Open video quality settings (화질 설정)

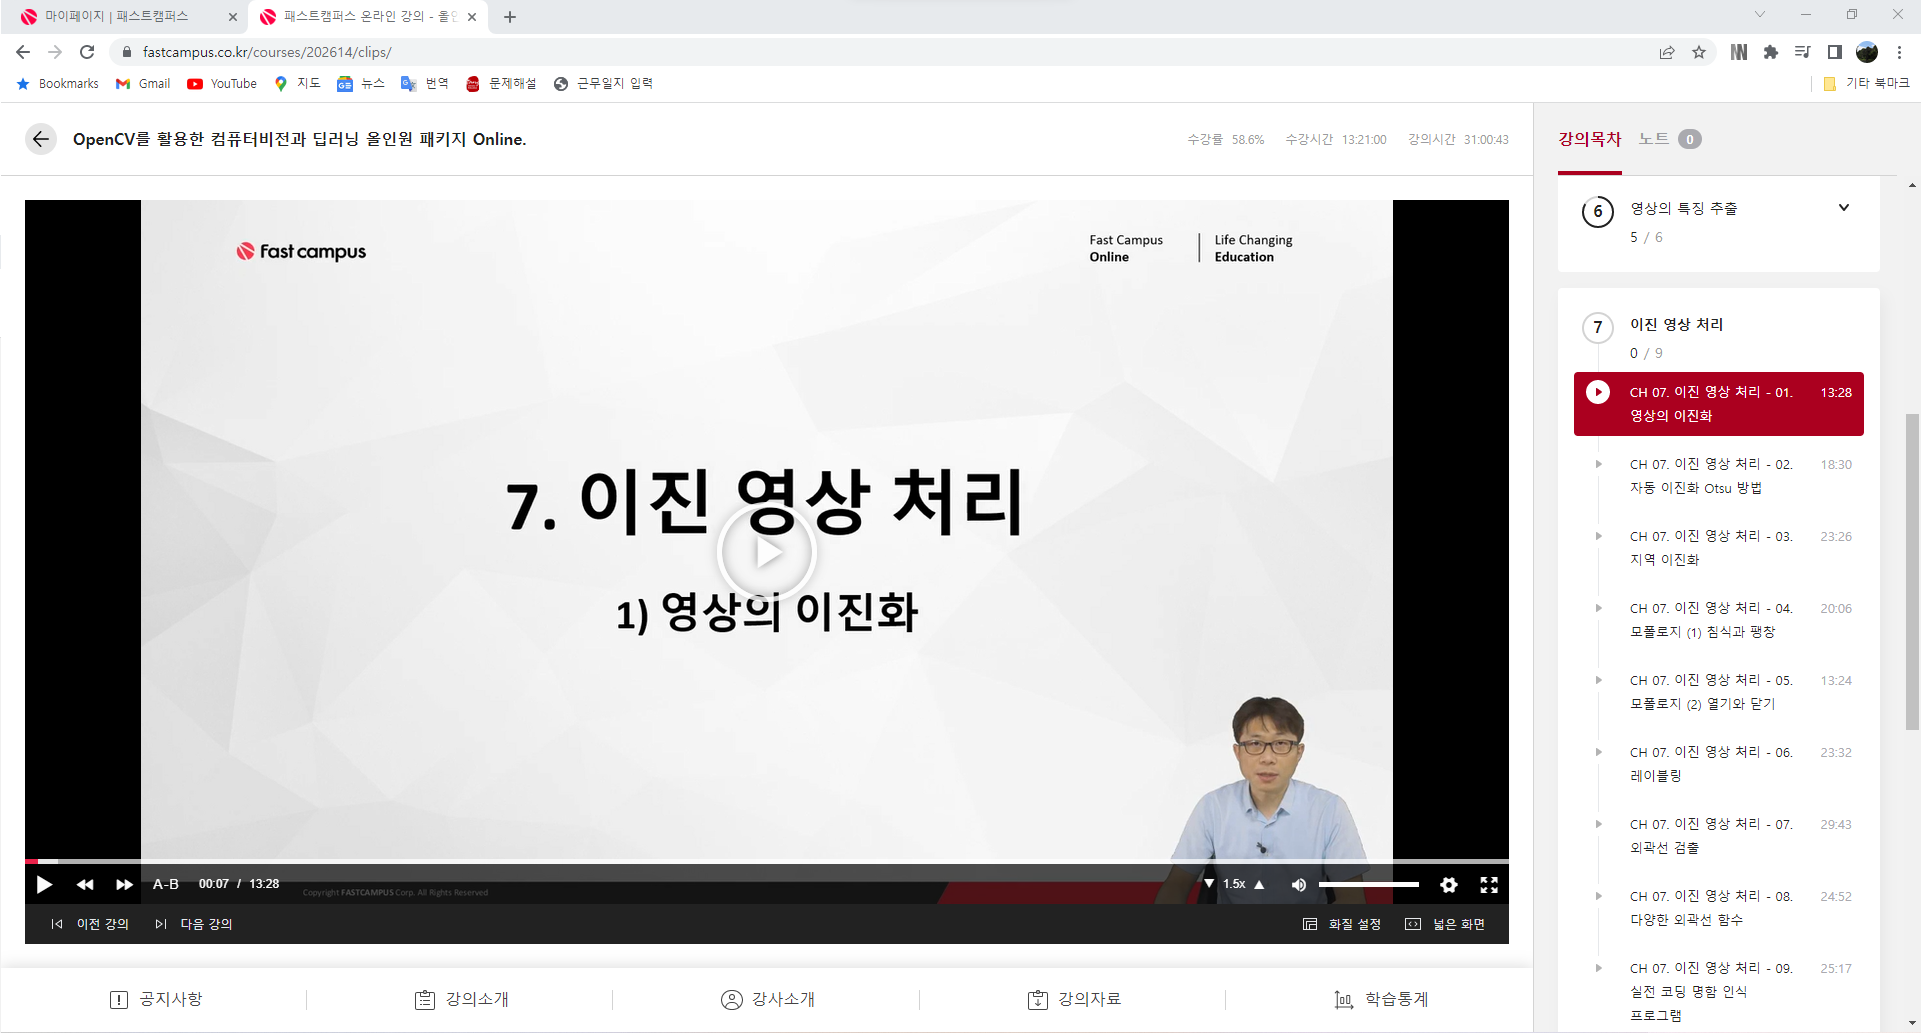pos(1342,924)
